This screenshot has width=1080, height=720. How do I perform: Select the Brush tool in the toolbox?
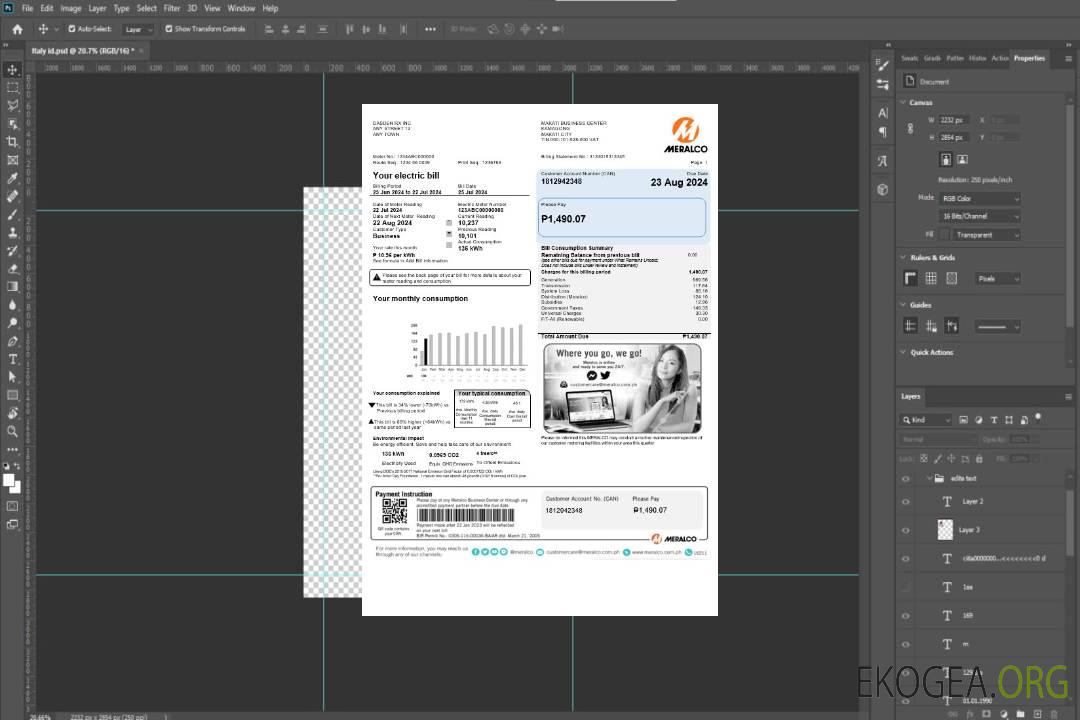(12, 214)
